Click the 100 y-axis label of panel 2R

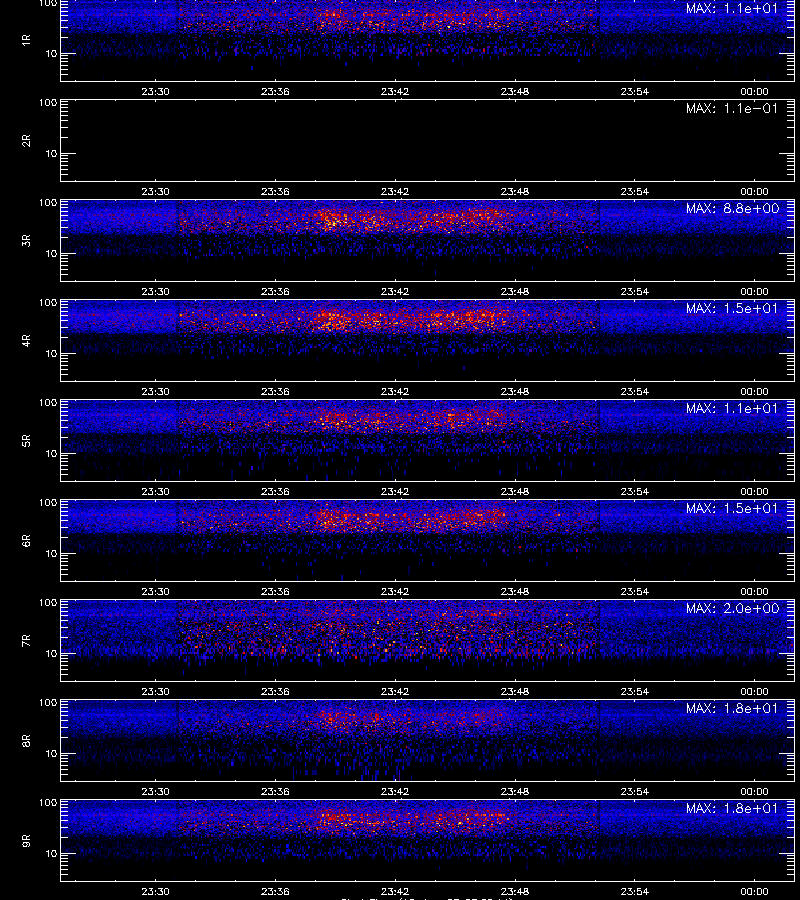[48, 103]
